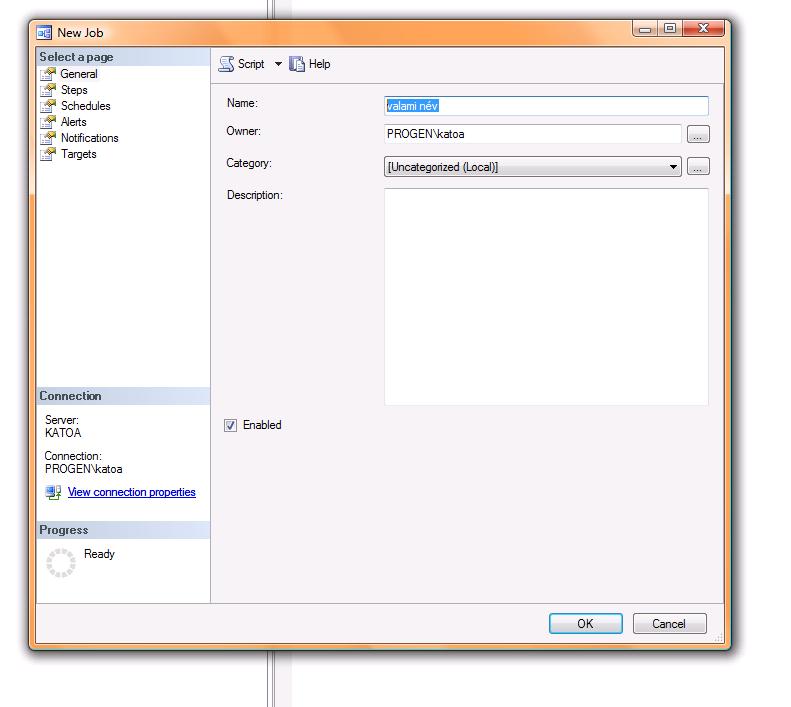Click the General page icon
This screenshot has width=791, height=707.
pyautogui.click(x=48, y=74)
